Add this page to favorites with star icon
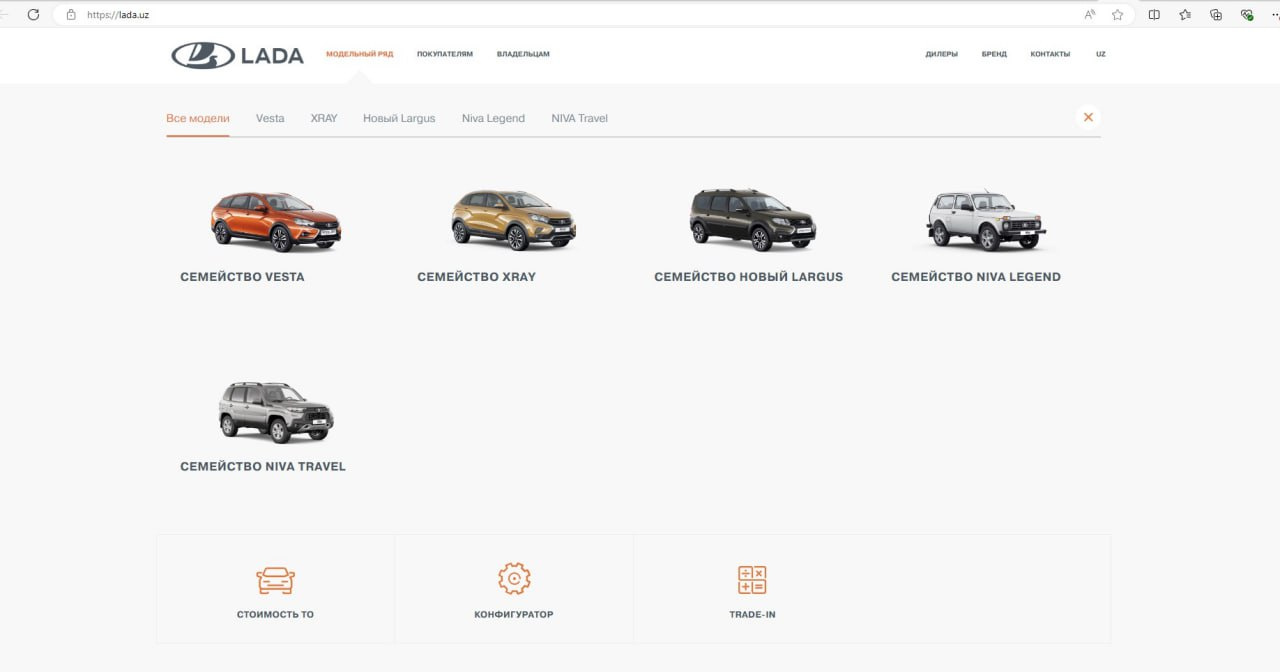 pos(1118,15)
